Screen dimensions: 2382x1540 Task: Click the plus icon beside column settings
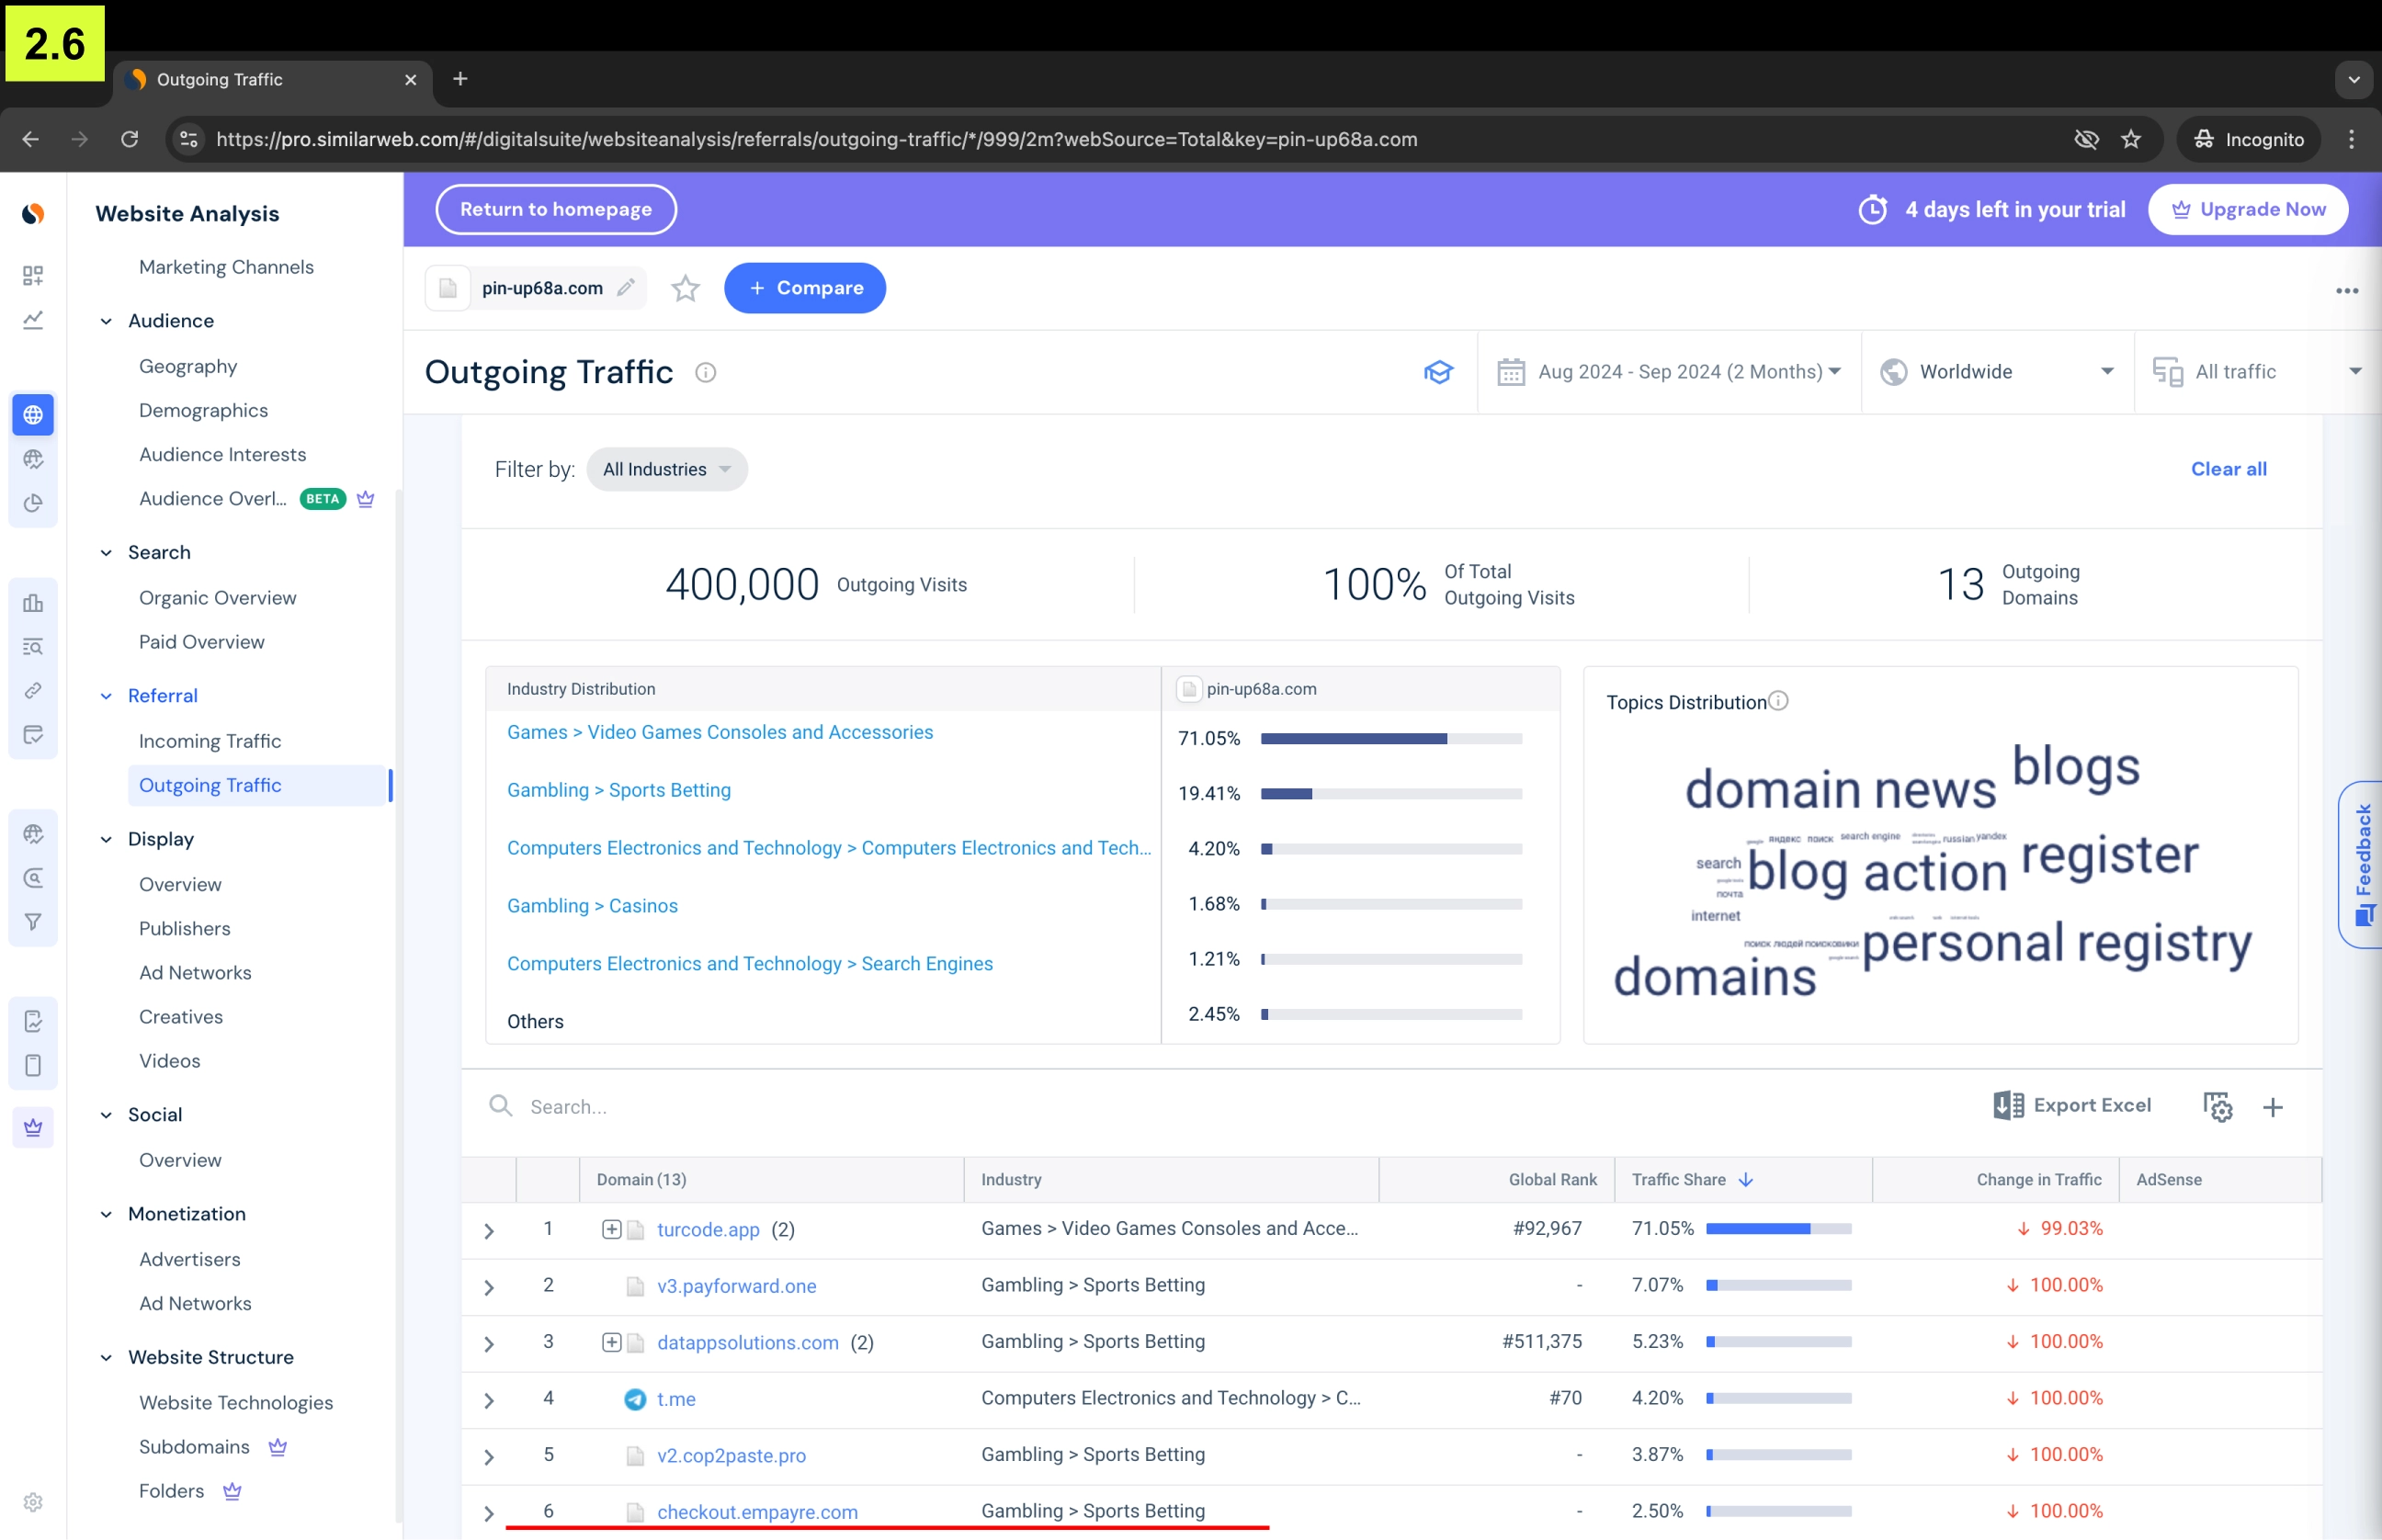2272,1107
